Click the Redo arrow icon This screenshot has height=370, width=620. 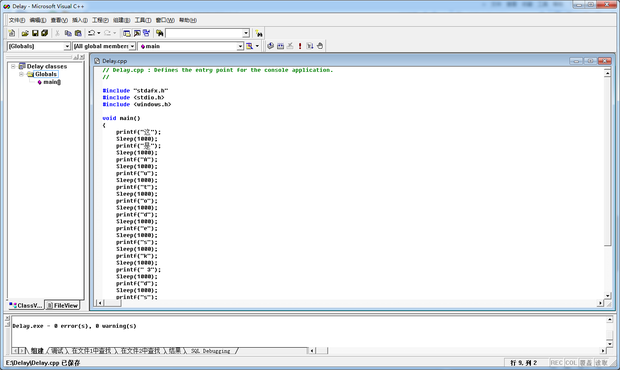point(107,33)
